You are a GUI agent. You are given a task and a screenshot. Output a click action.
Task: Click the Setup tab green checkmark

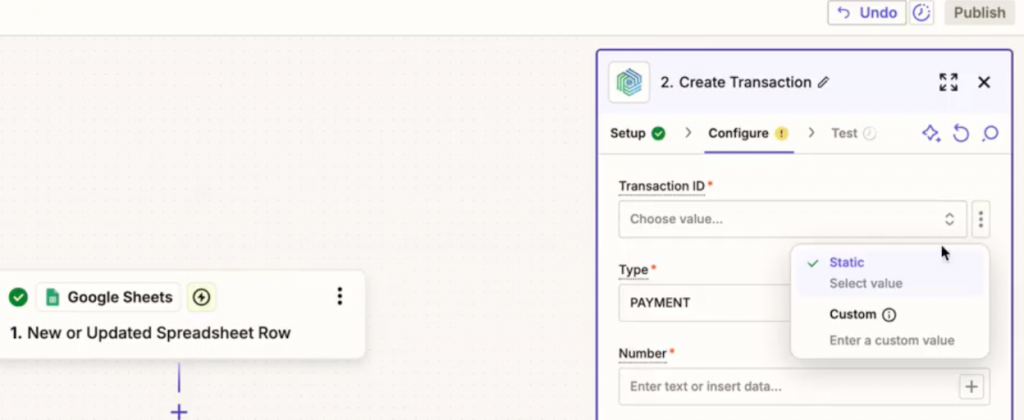coord(658,133)
